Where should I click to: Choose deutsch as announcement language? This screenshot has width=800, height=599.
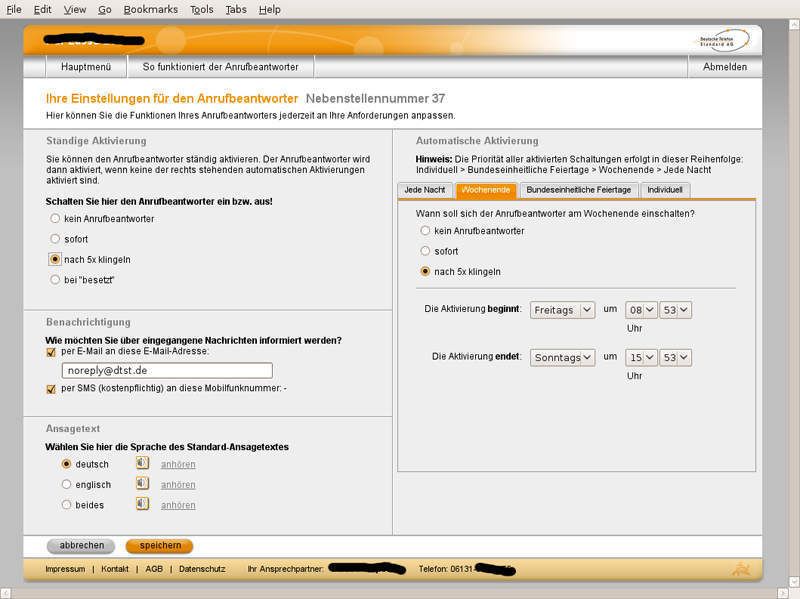[66, 464]
